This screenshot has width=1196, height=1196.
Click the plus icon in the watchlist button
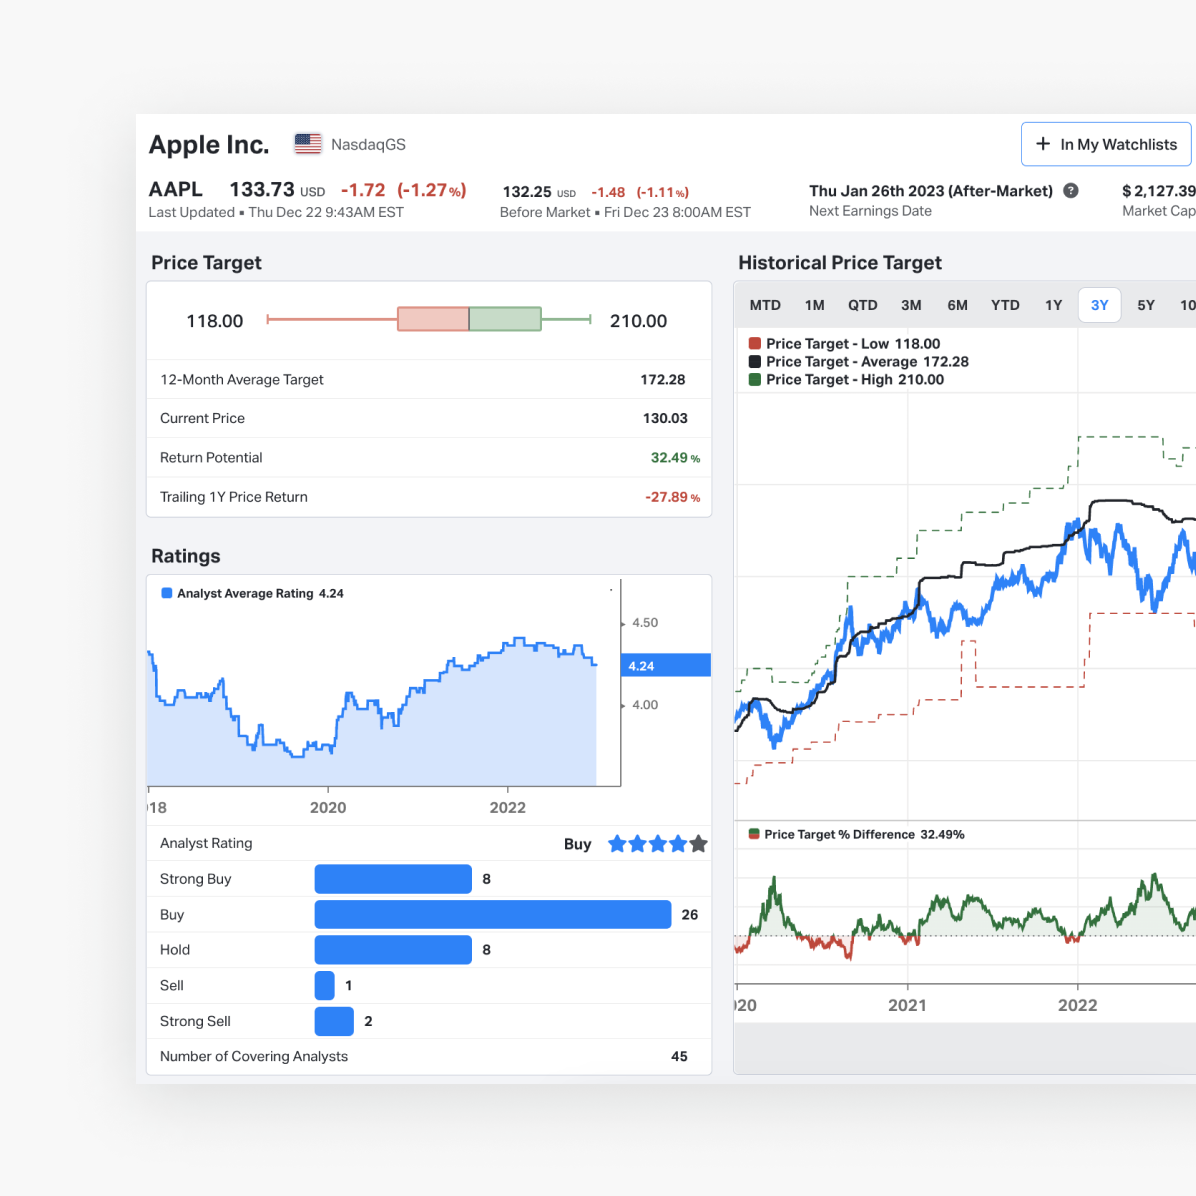1042,144
